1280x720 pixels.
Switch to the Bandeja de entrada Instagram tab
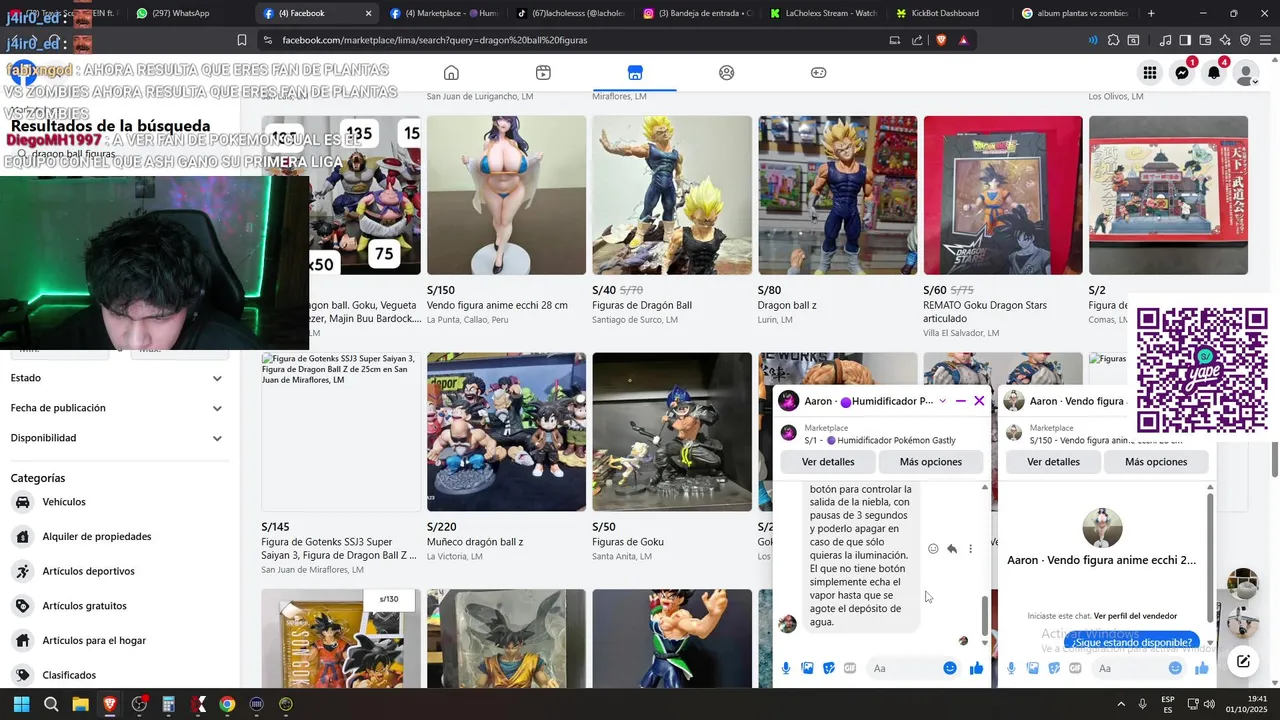pos(697,13)
